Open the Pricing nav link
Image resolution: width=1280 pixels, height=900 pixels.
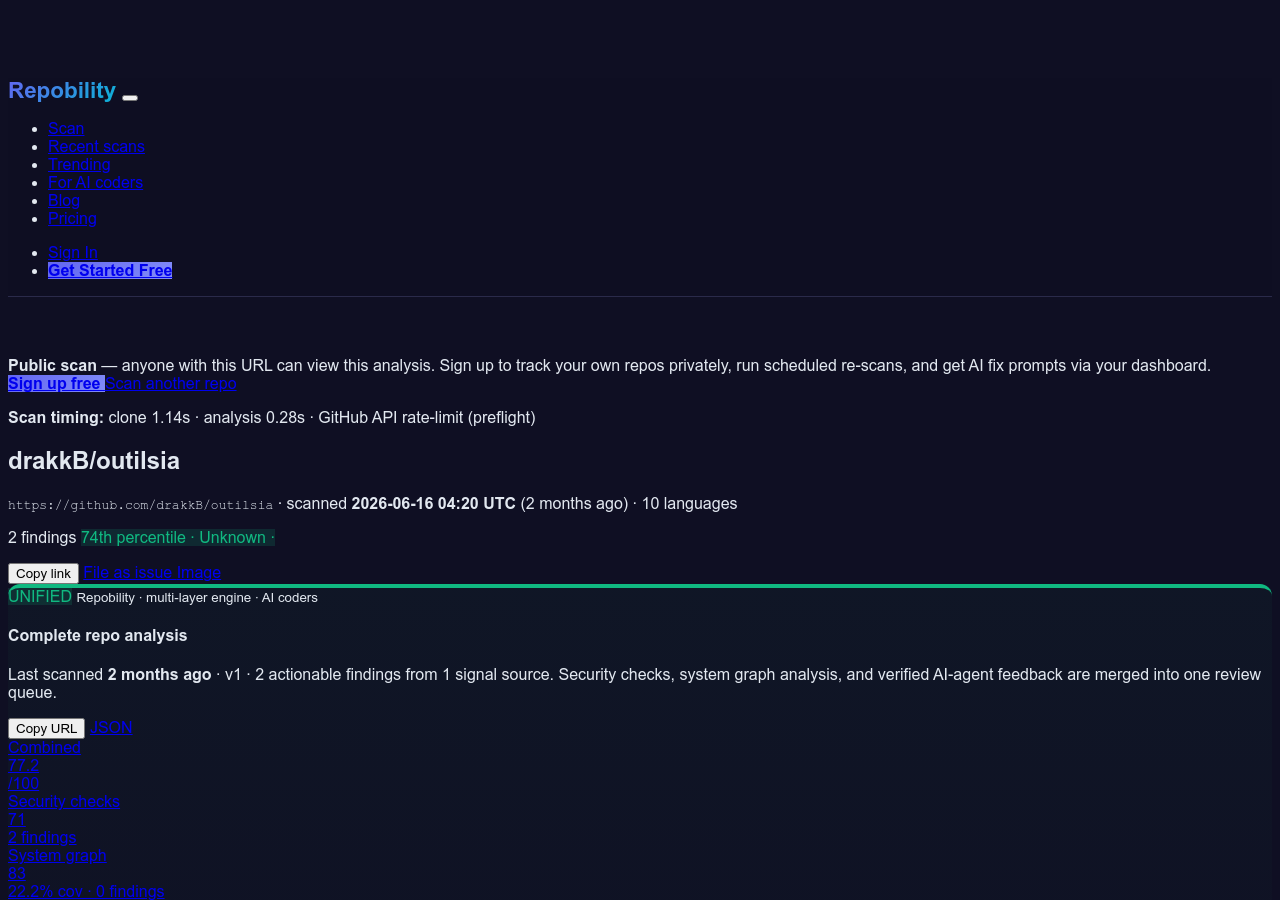(x=72, y=218)
